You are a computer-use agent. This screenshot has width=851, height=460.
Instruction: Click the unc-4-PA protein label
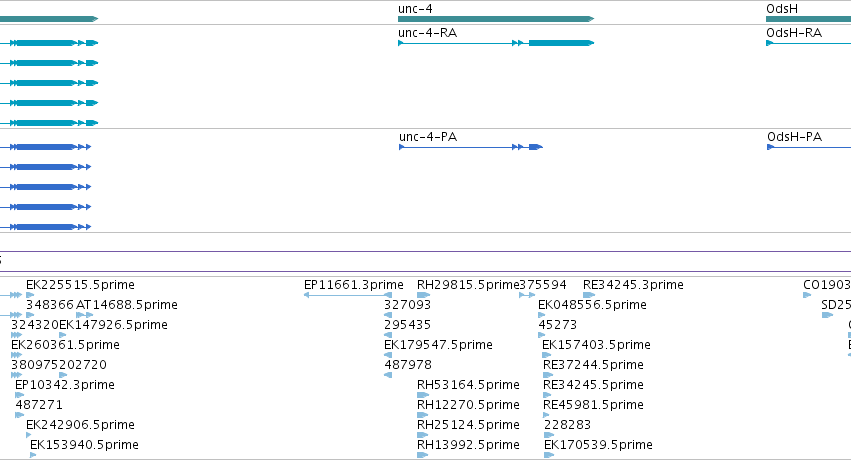(x=428, y=137)
